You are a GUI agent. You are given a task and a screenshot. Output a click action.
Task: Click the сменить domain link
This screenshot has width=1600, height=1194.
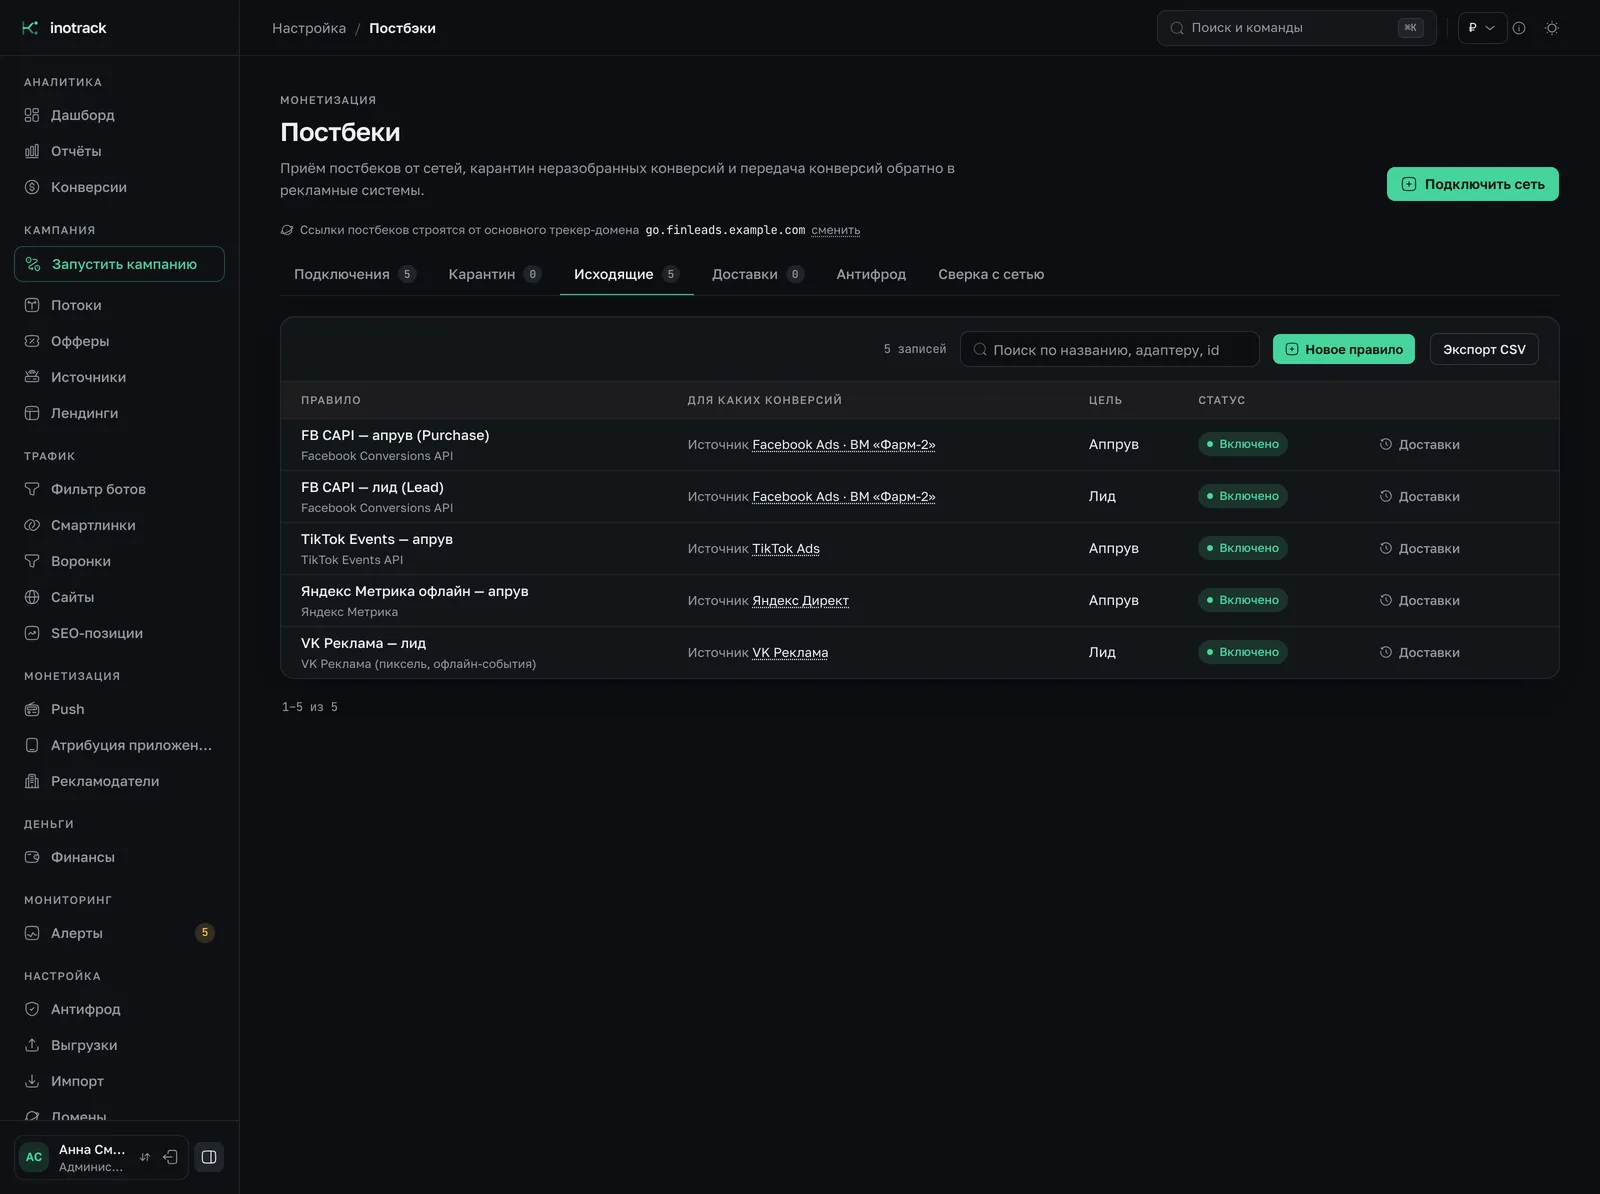835,230
